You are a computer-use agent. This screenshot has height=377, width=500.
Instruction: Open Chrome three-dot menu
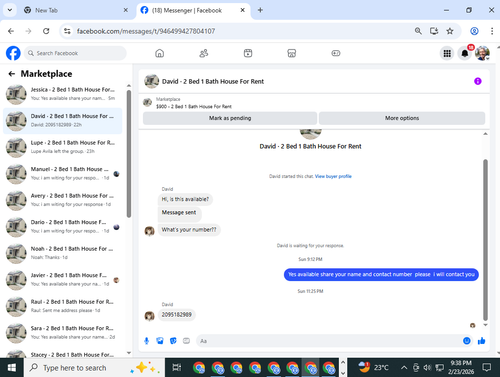tap(492, 31)
